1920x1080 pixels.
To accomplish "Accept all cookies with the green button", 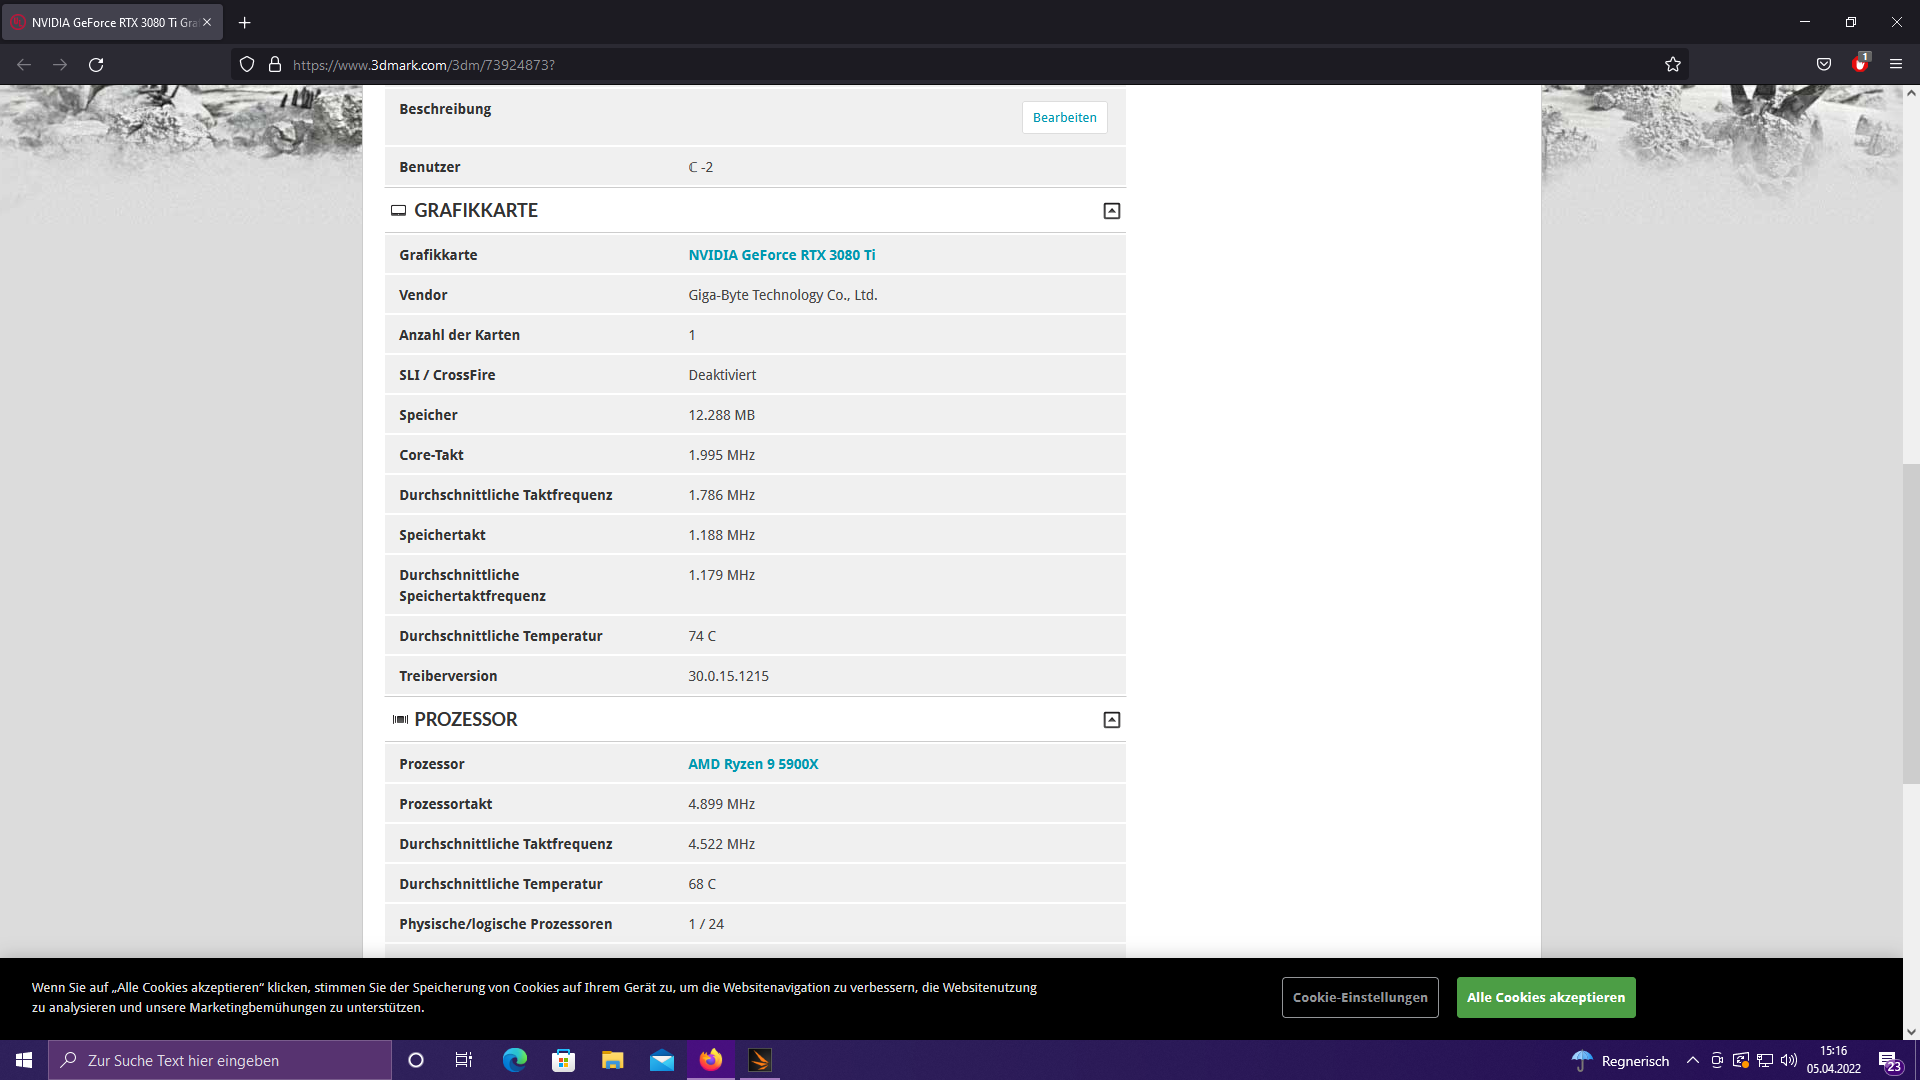I will coord(1545,997).
